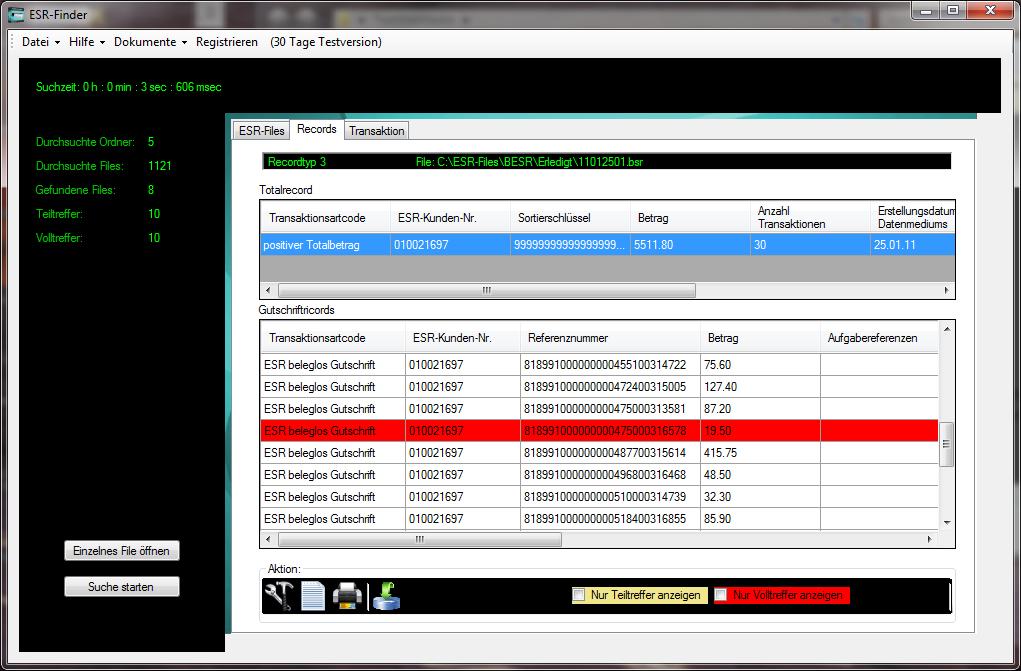Click the document page icon under Aktion
The width and height of the screenshot is (1021, 671).
[313, 595]
